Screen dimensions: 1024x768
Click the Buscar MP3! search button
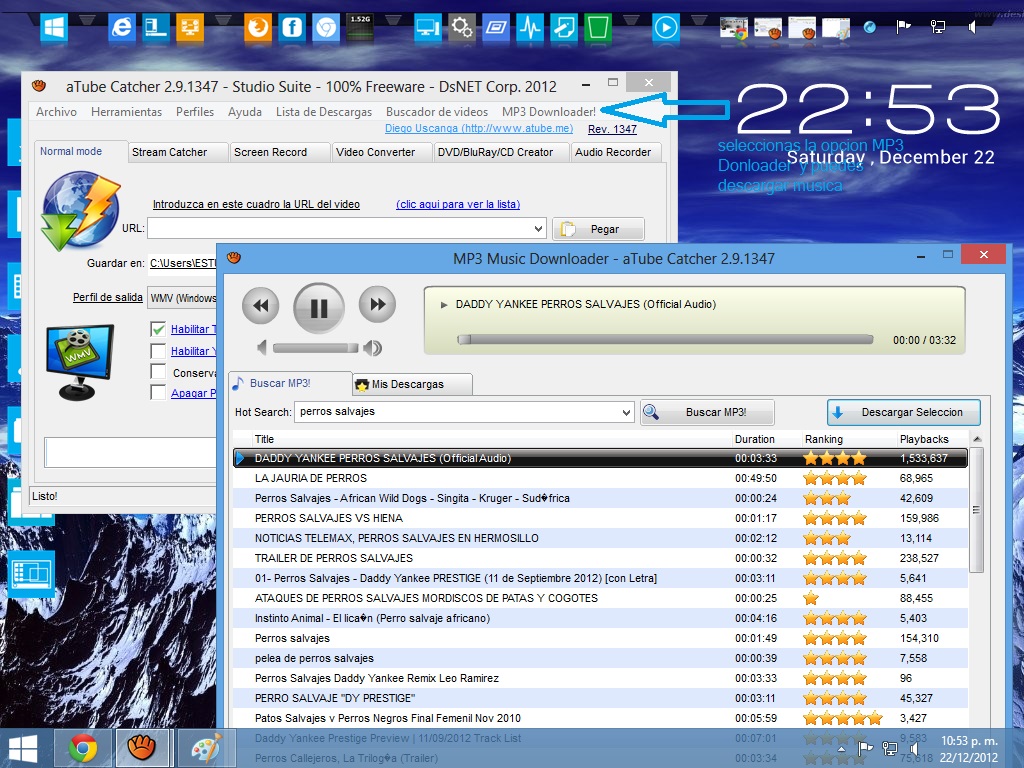coord(707,412)
